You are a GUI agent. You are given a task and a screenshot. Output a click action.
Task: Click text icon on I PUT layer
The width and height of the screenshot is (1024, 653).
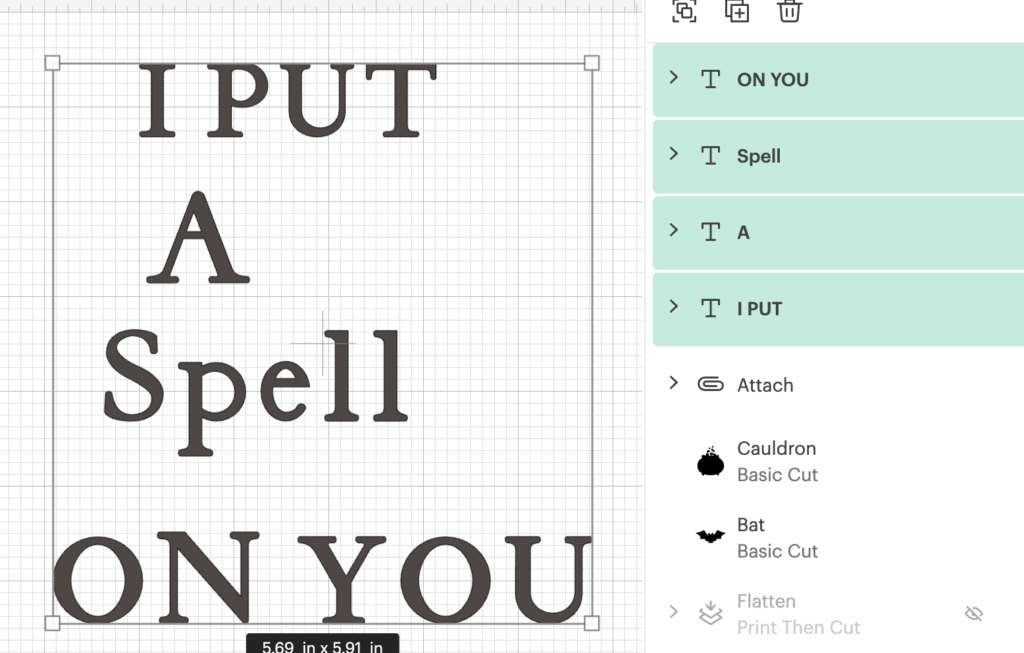(x=710, y=309)
